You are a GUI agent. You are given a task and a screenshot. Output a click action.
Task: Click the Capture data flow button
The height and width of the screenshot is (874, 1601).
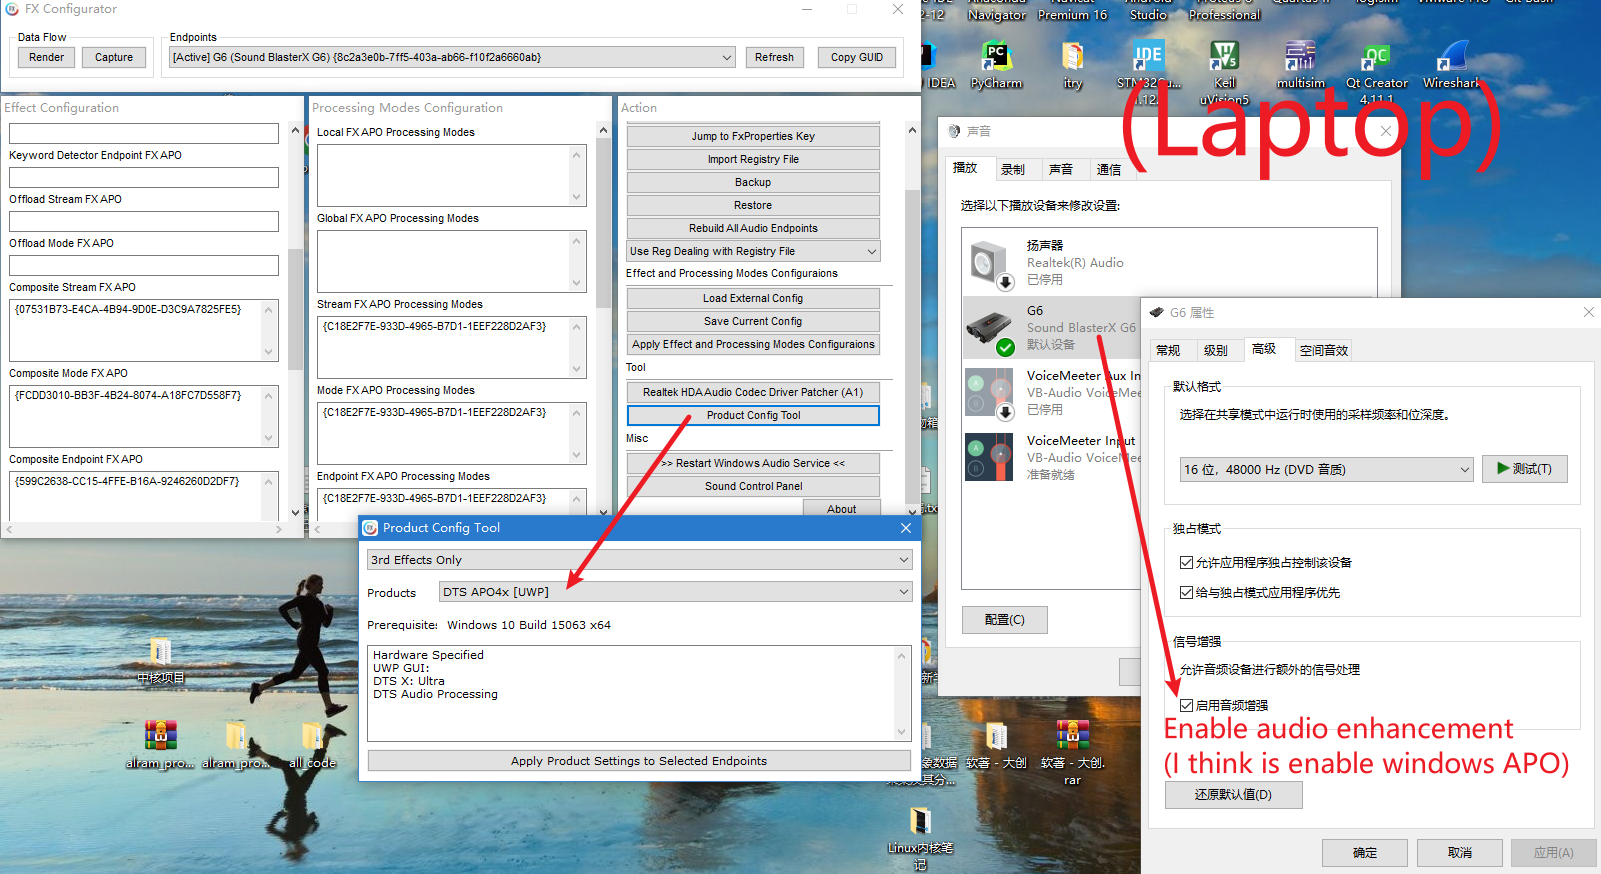click(x=114, y=58)
